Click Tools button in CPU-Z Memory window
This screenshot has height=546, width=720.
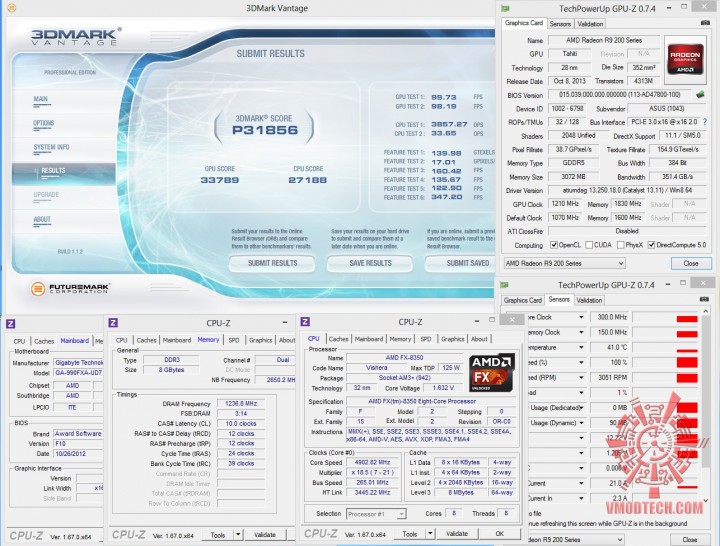point(218,535)
